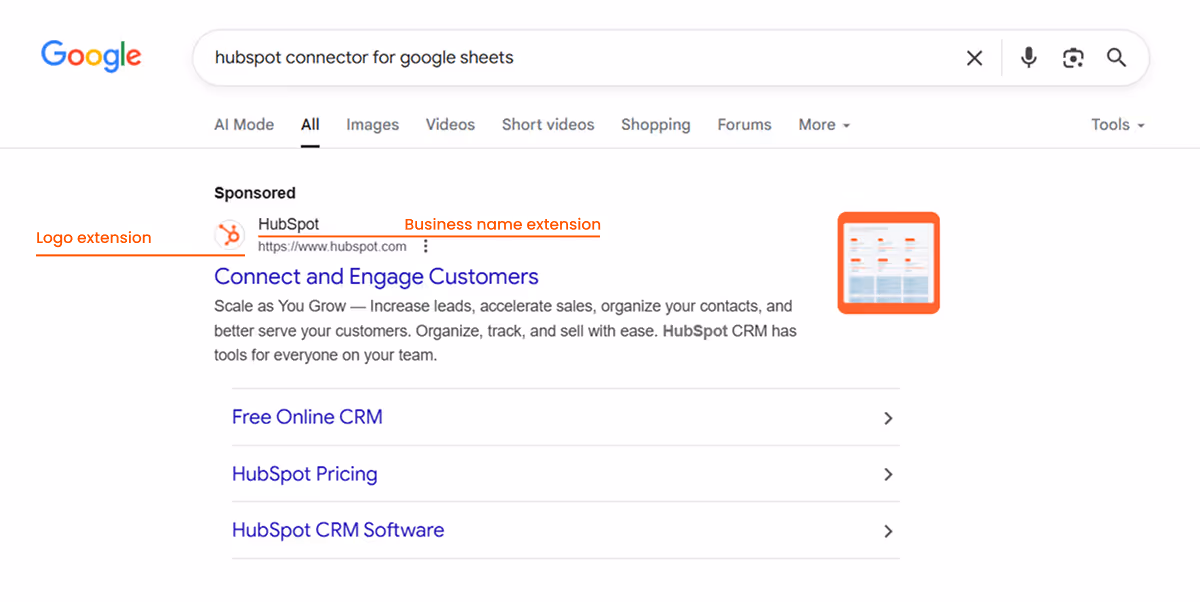Click the orange ad thumbnail image
The height and width of the screenshot is (602, 1200).
point(888,262)
